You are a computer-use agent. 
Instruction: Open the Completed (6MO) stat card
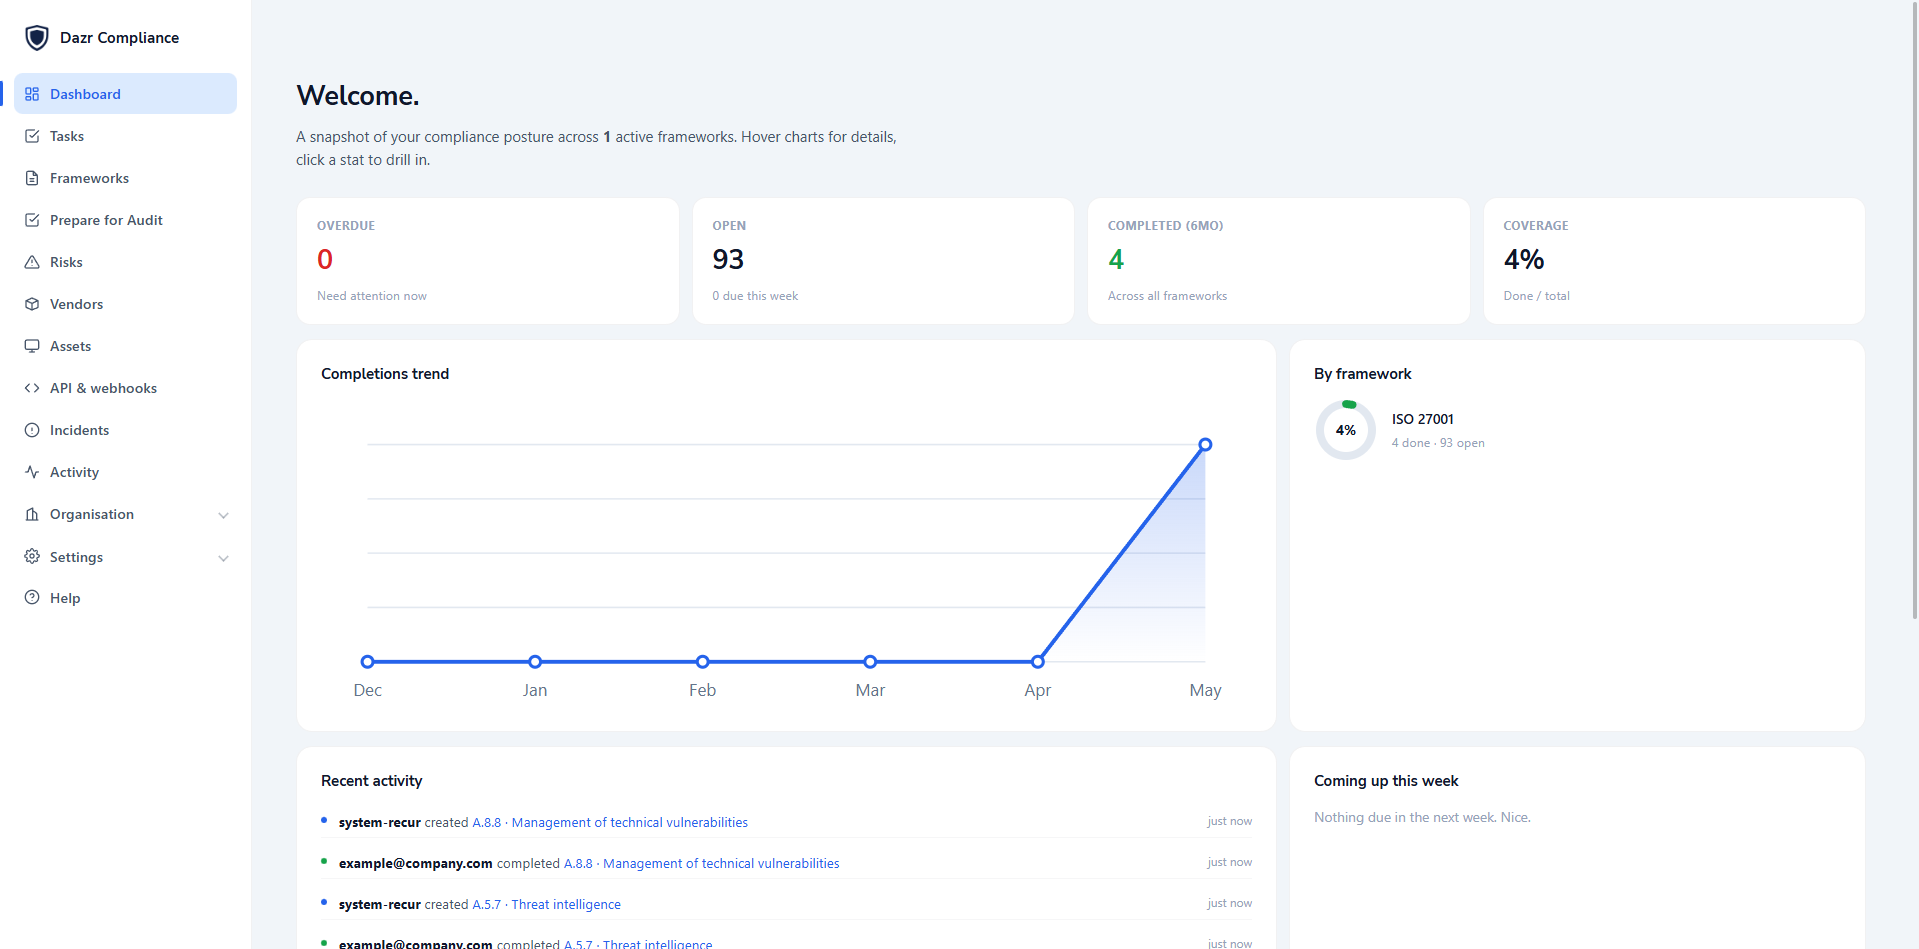[x=1278, y=261]
